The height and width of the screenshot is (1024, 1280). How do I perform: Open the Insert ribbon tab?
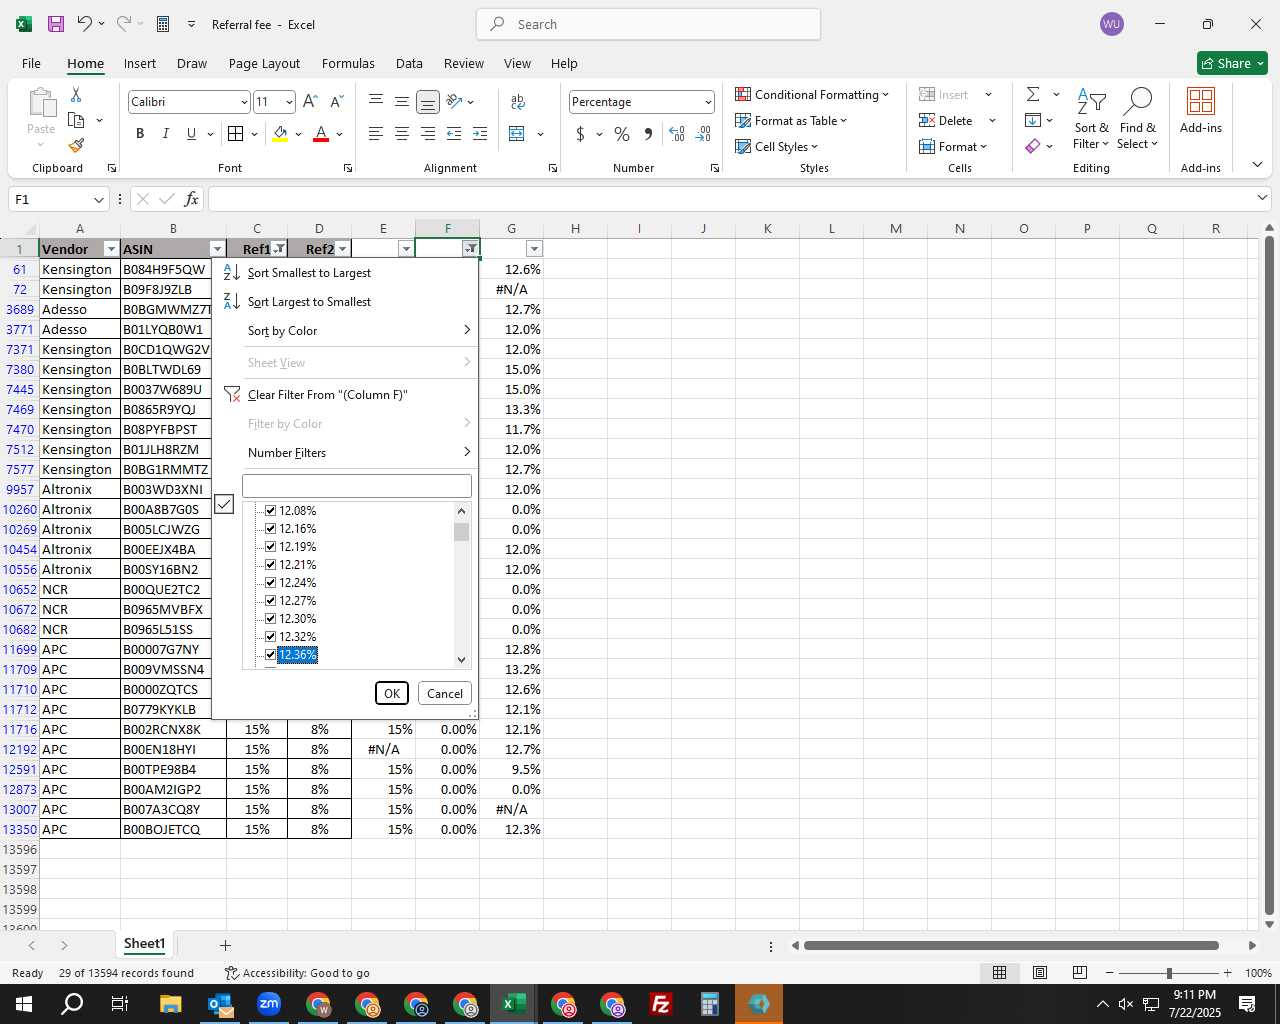tap(140, 63)
